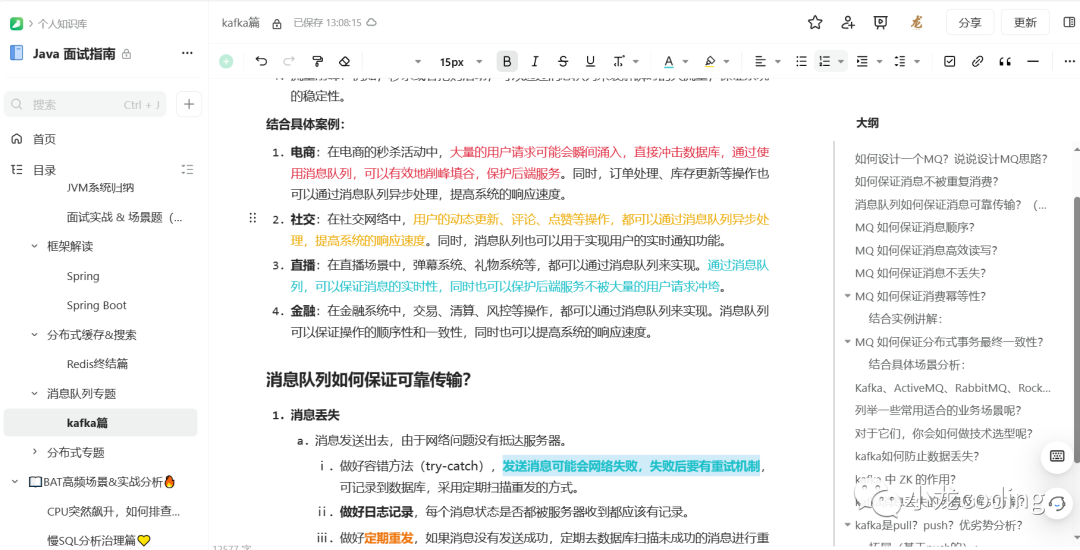Image resolution: width=1080 pixels, height=550 pixels.
Task: Click the cloud save status icon
Action: pos(371,23)
